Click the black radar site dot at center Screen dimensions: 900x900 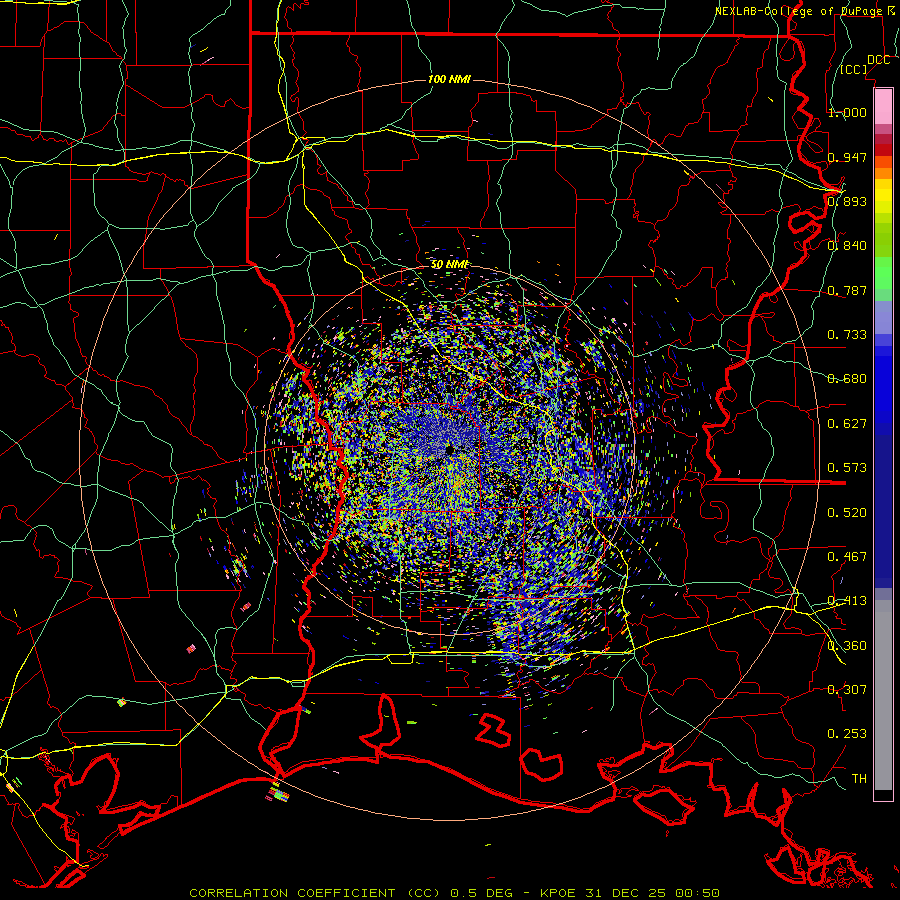pyautogui.click(x=449, y=451)
